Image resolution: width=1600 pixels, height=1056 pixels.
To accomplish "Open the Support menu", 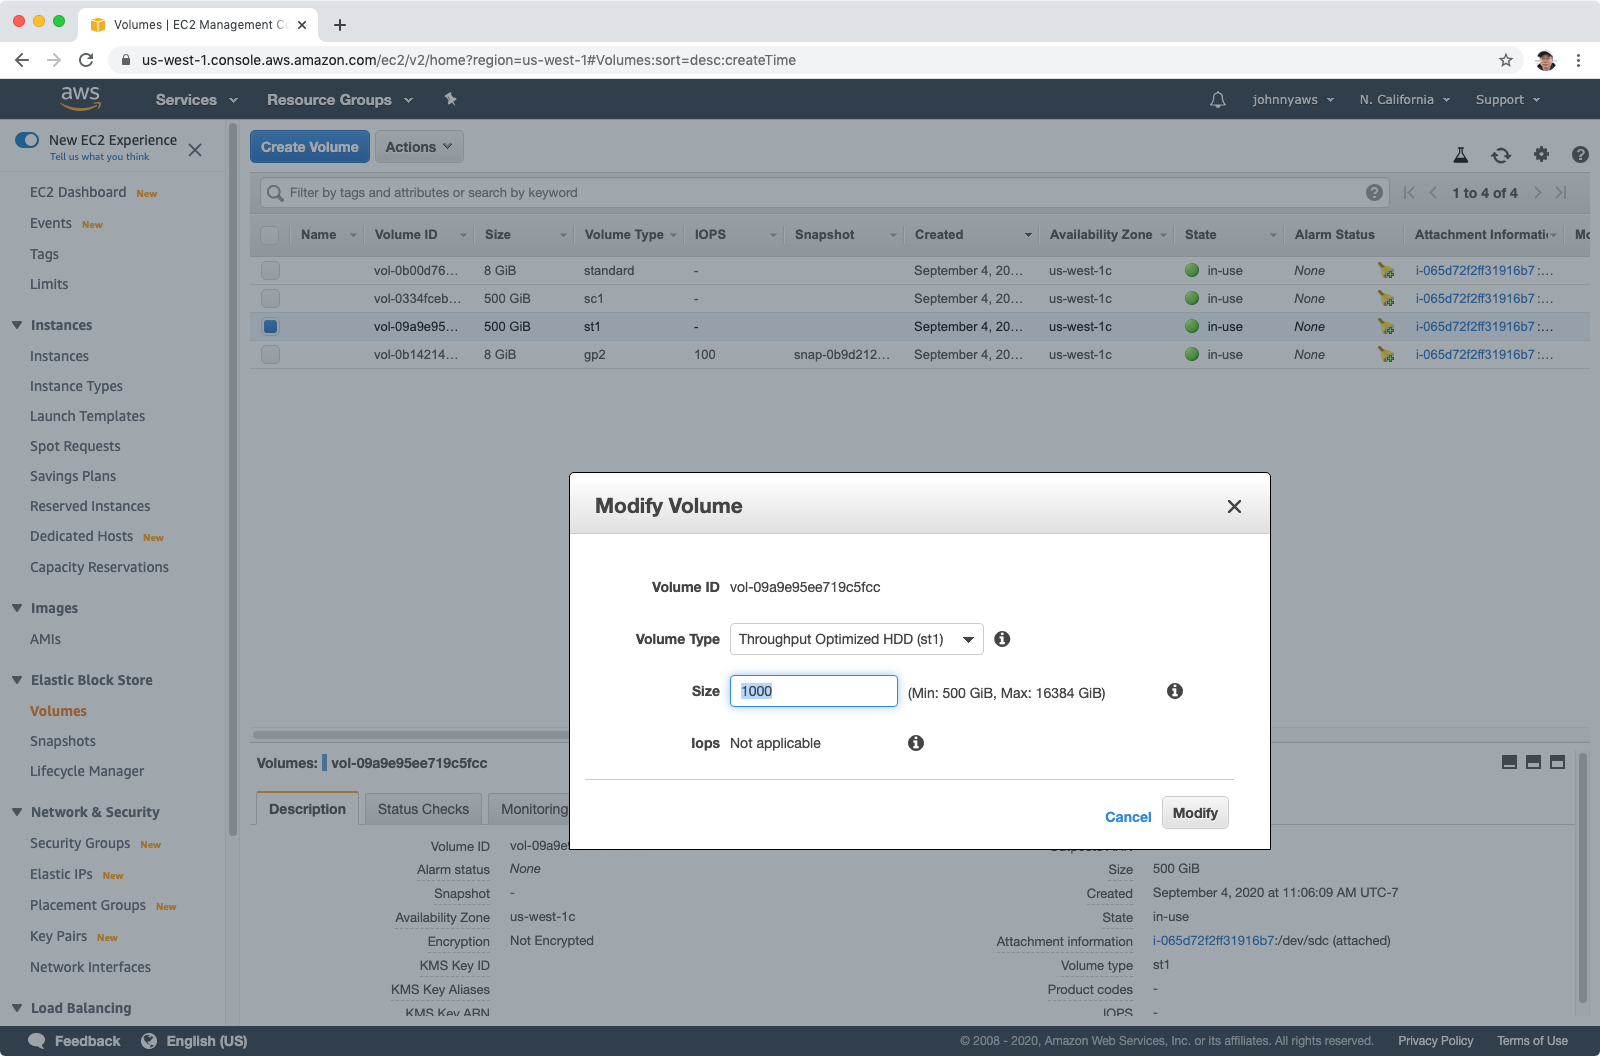I will (1508, 100).
